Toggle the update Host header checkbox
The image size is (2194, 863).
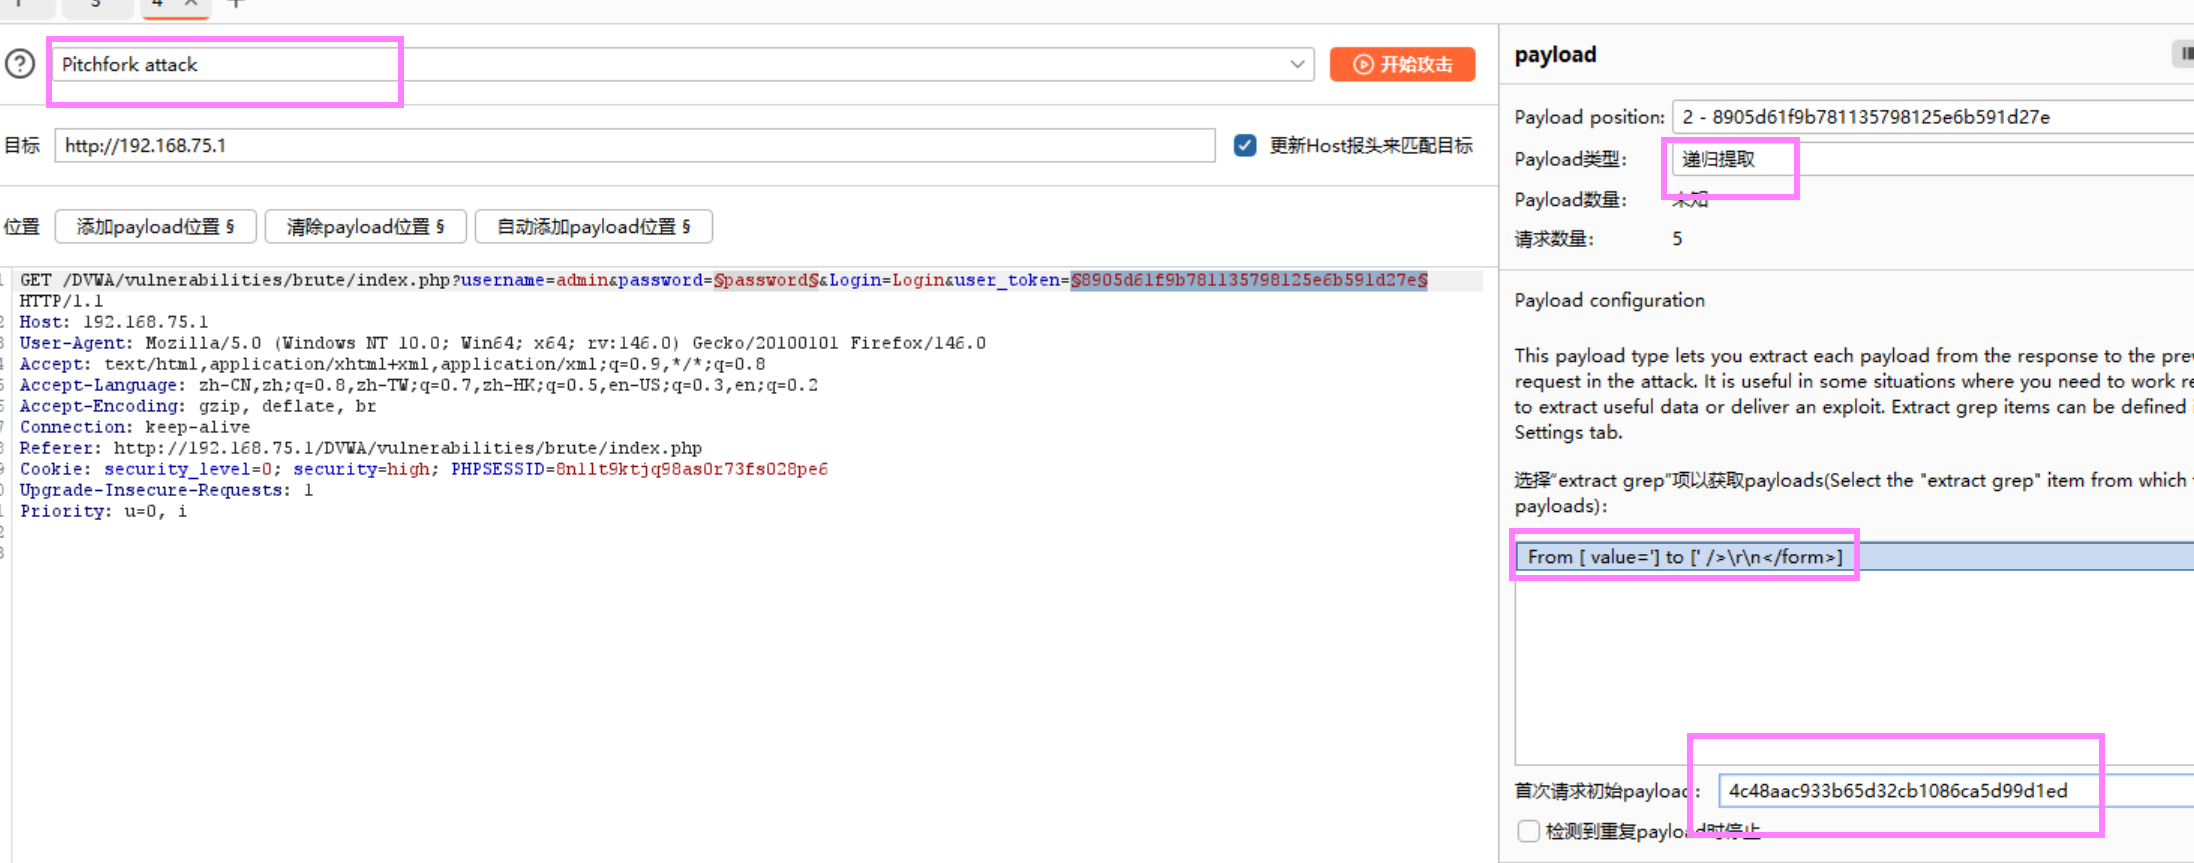pyautogui.click(x=1245, y=145)
